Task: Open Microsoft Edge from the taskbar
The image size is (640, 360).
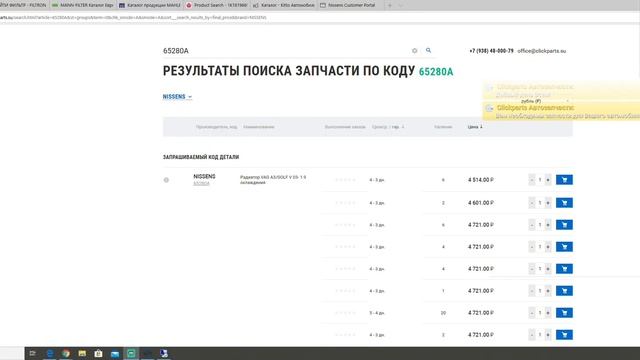Action: tap(49, 353)
